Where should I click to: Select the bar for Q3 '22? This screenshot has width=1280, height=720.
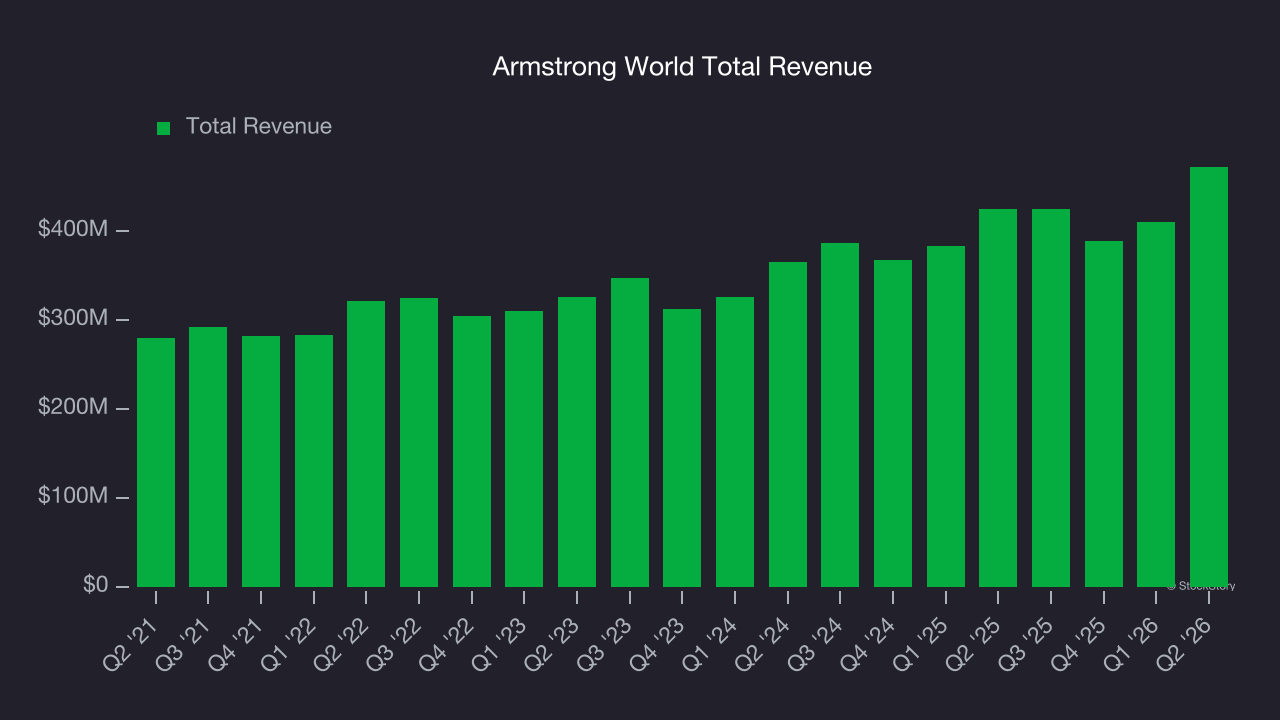pyautogui.click(x=419, y=442)
